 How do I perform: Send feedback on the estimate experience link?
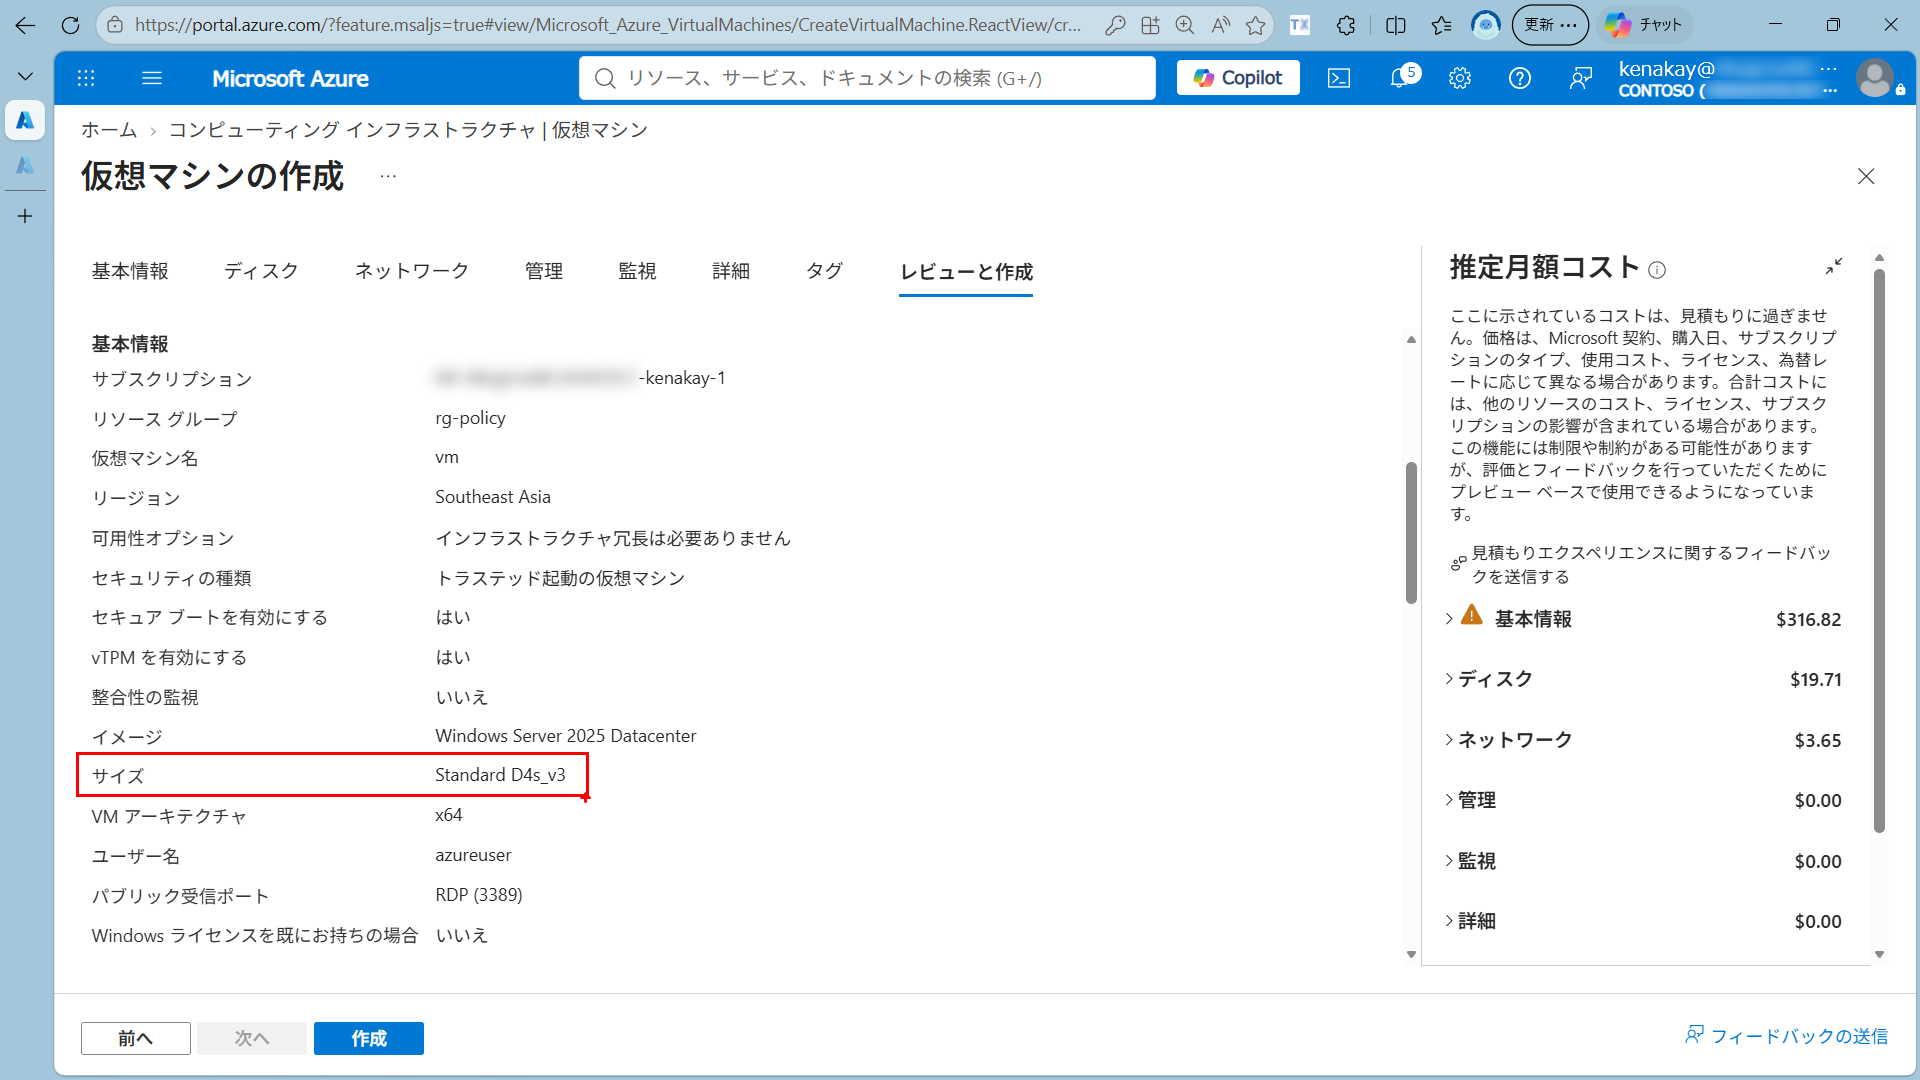tap(1640, 565)
